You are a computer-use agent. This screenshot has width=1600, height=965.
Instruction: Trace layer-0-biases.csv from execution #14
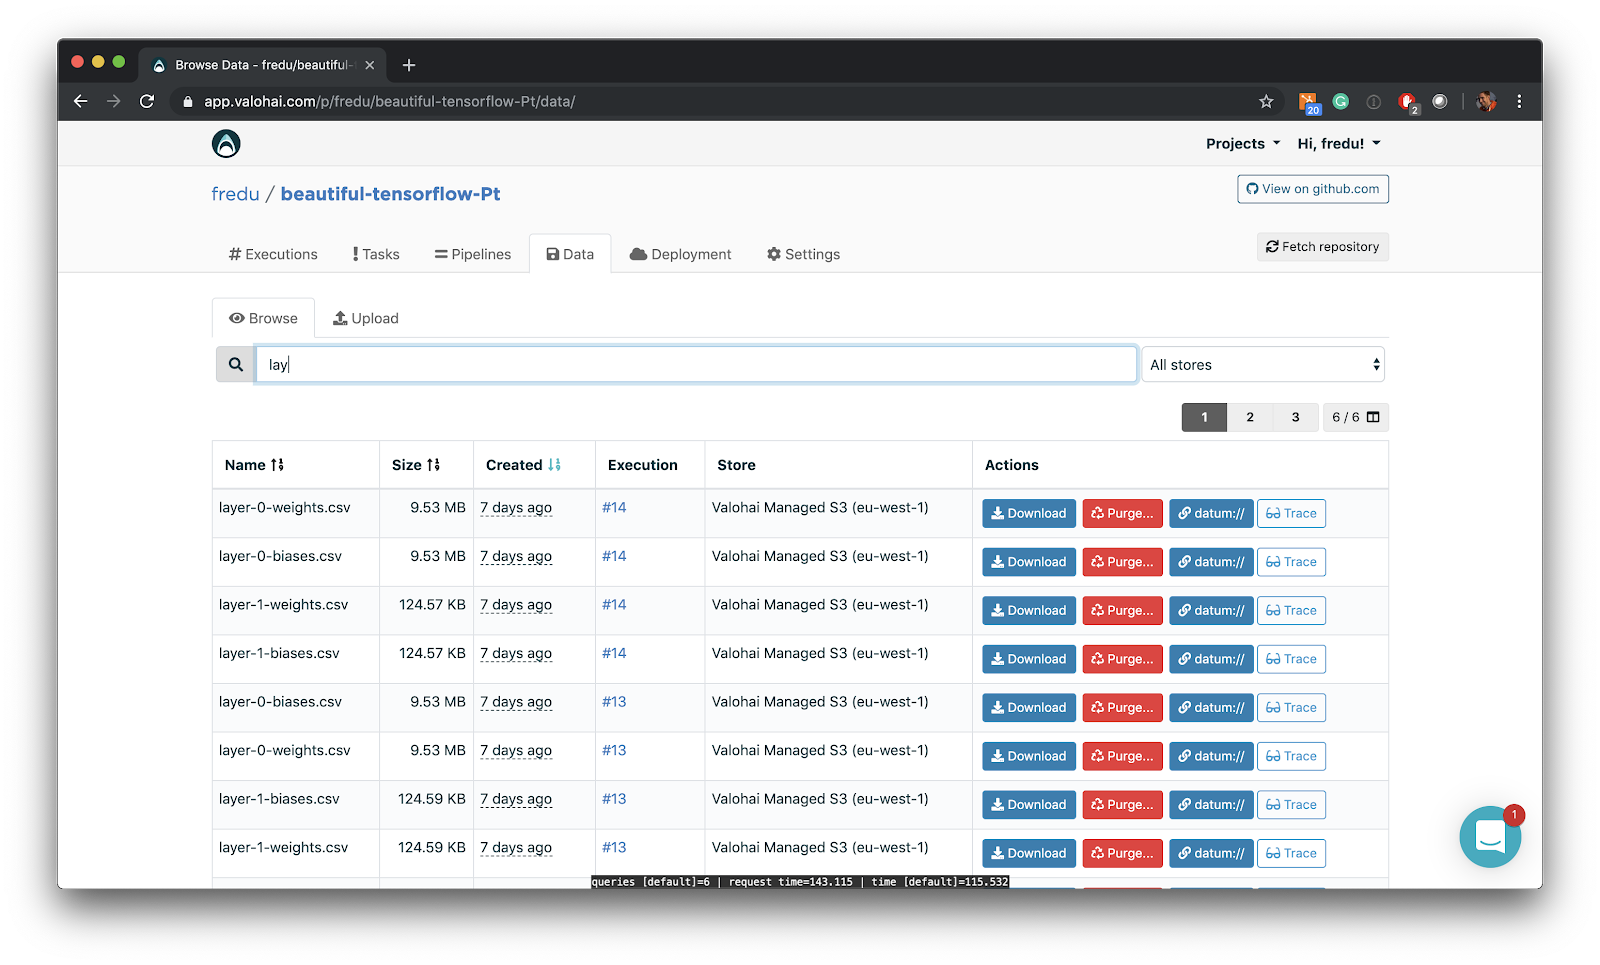pos(1291,562)
